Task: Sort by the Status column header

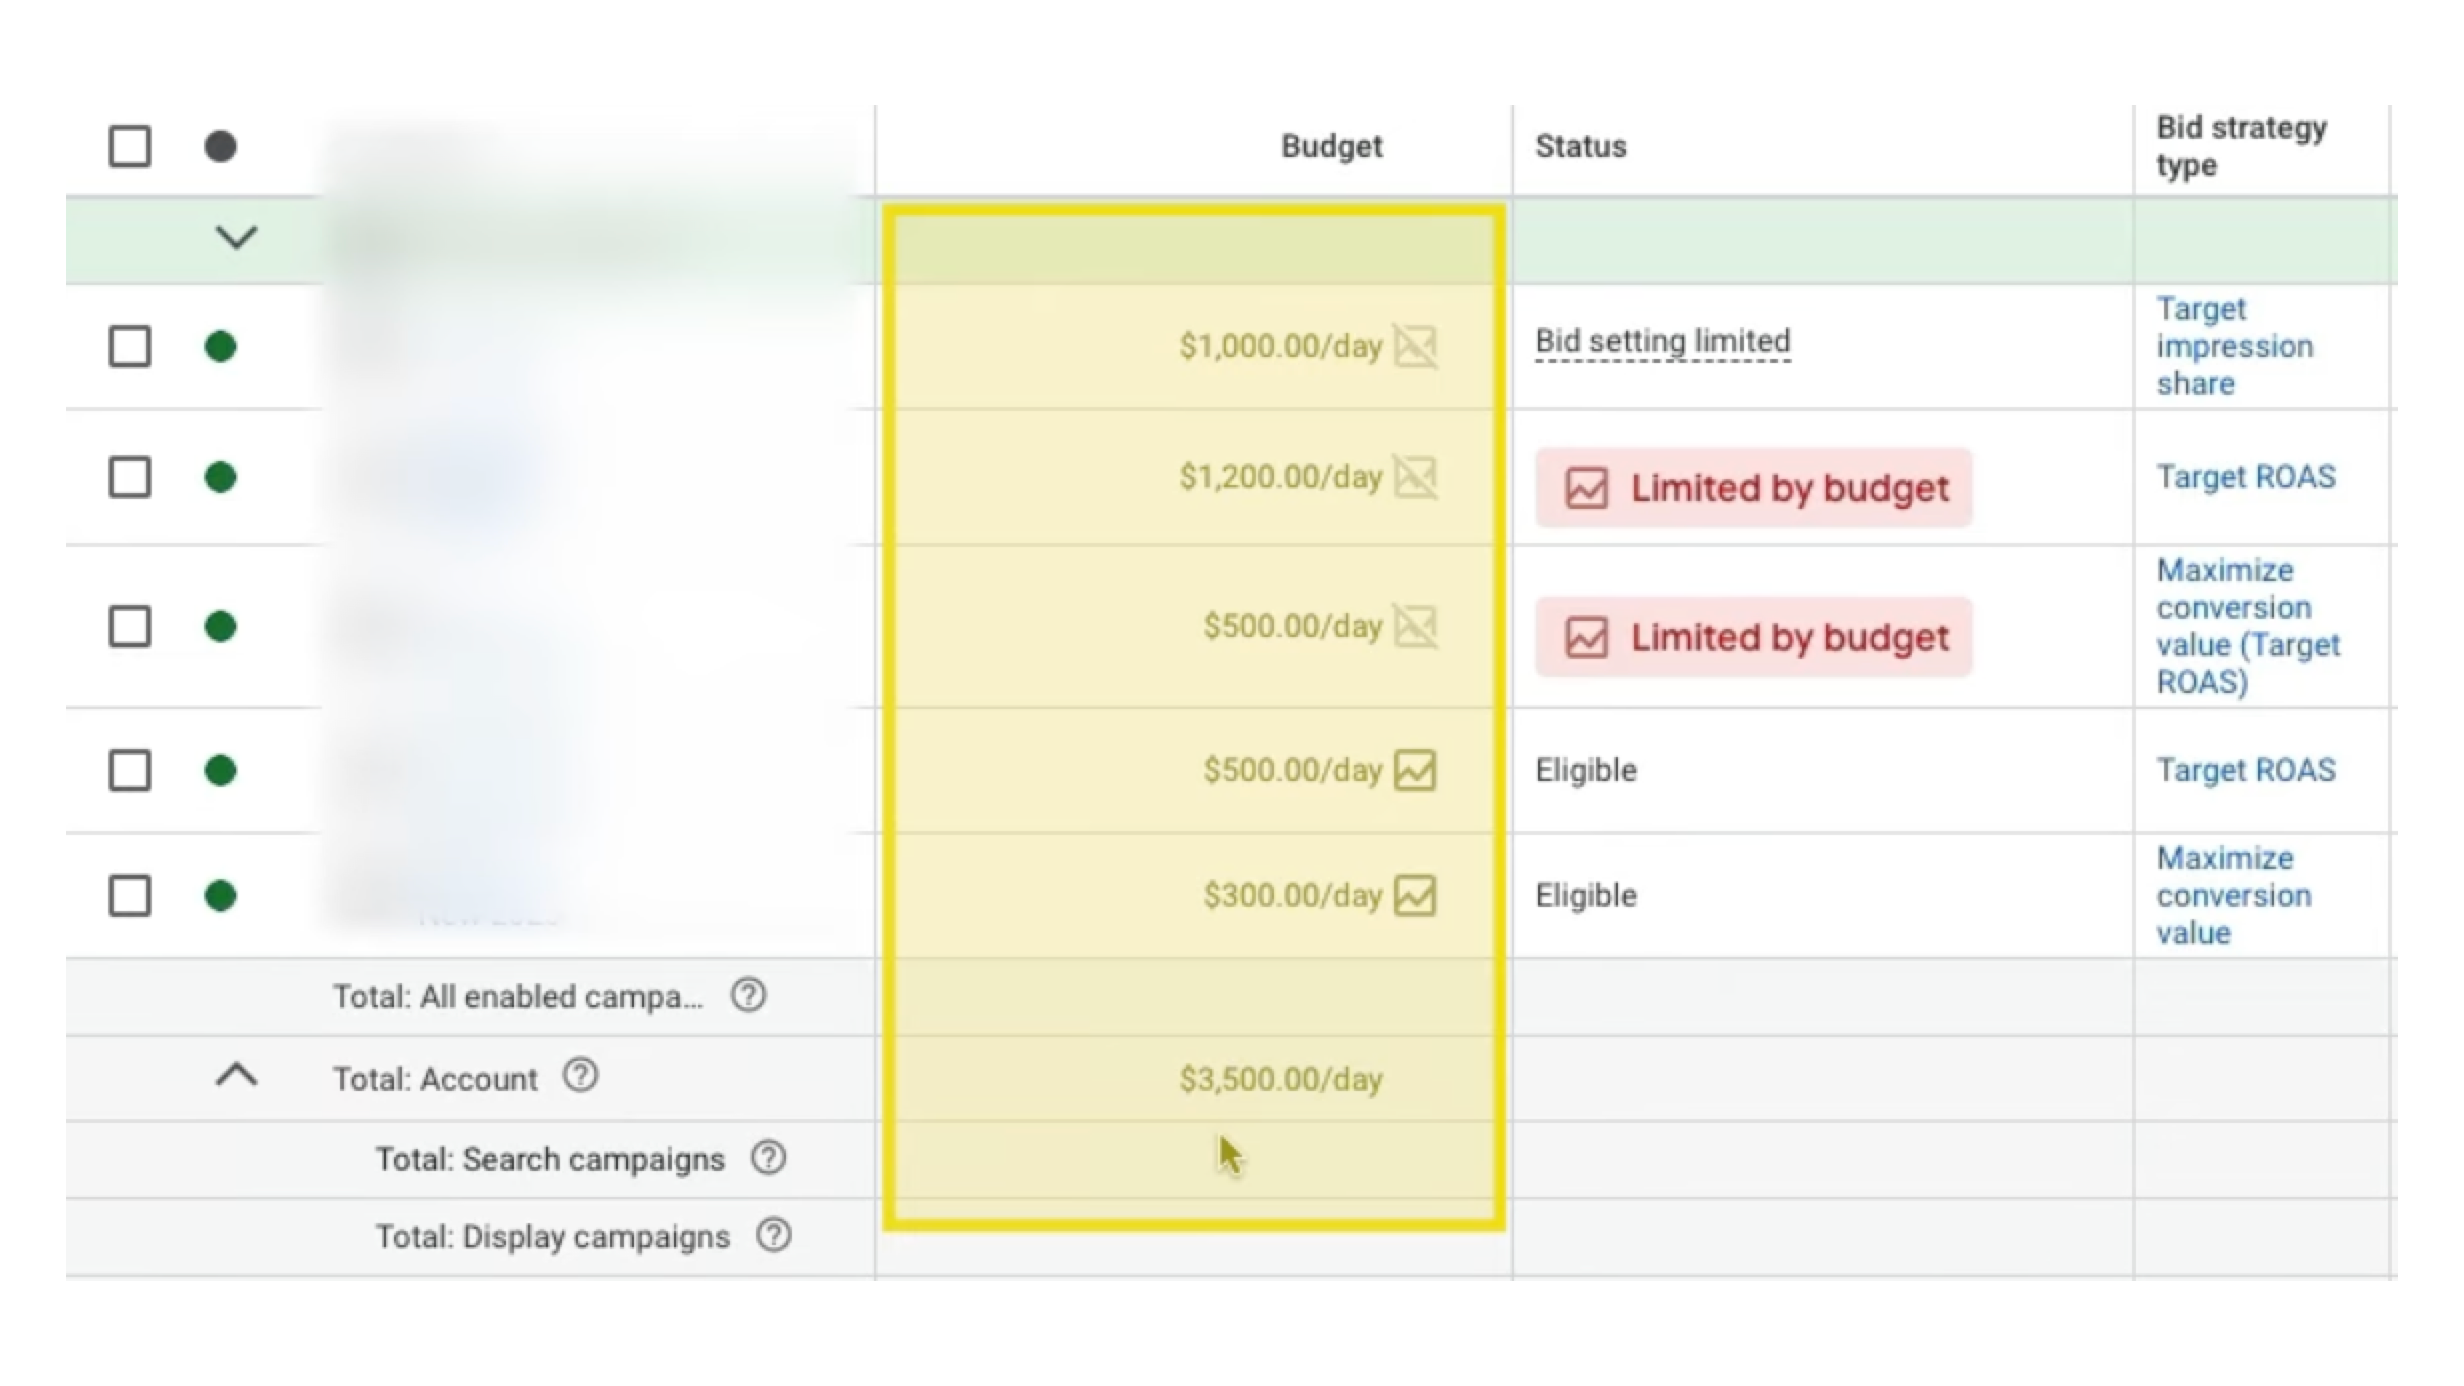Action: tap(1580, 146)
